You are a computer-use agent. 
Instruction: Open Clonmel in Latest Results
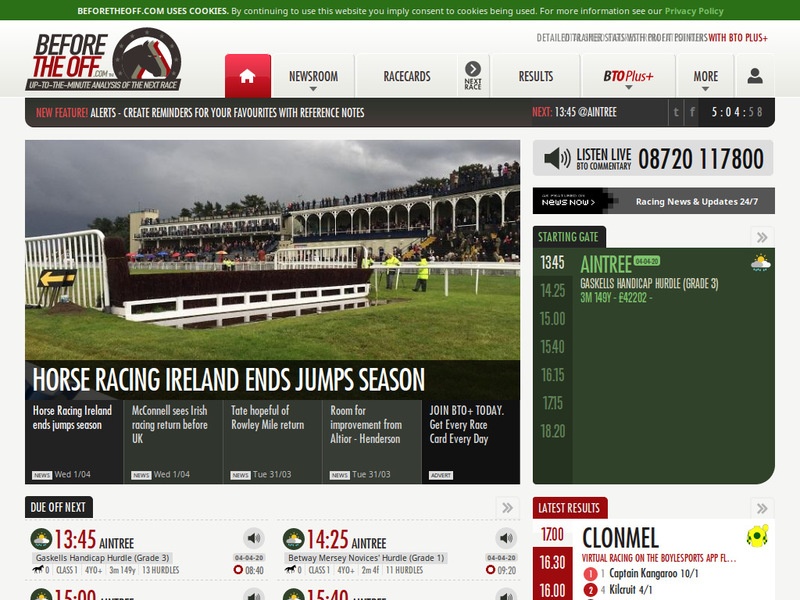[620, 538]
